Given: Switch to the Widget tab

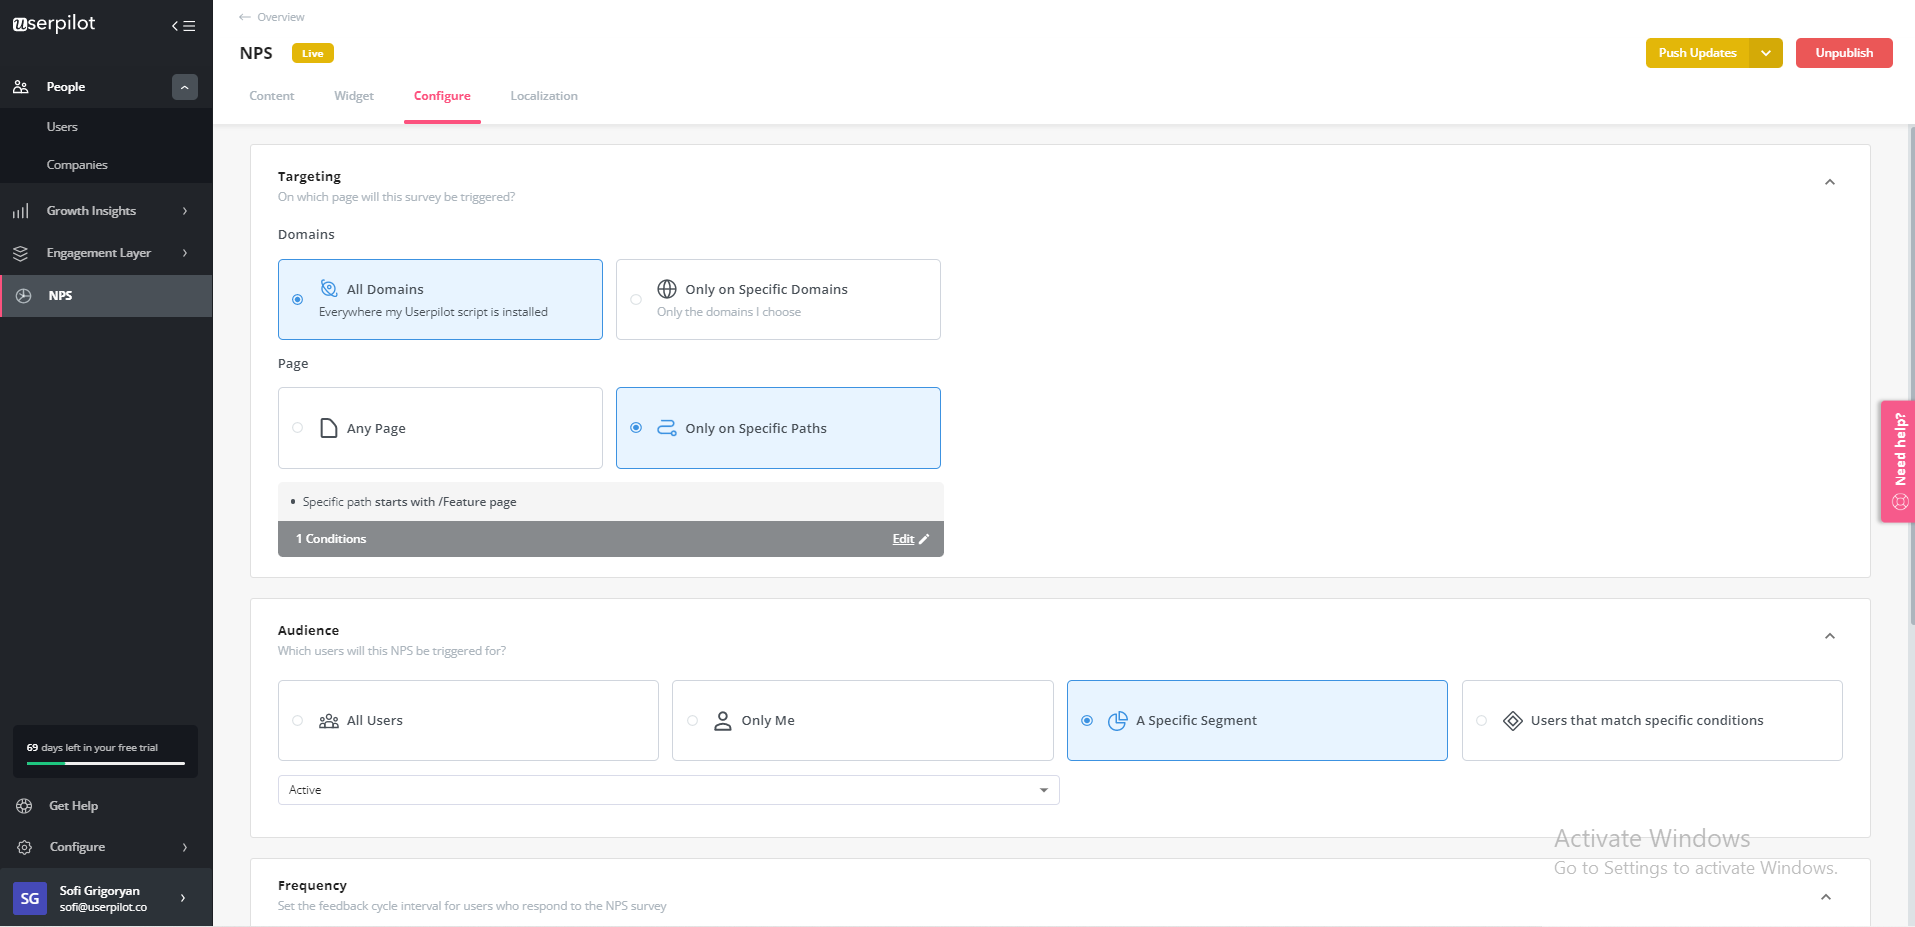Looking at the screenshot, I should (353, 95).
